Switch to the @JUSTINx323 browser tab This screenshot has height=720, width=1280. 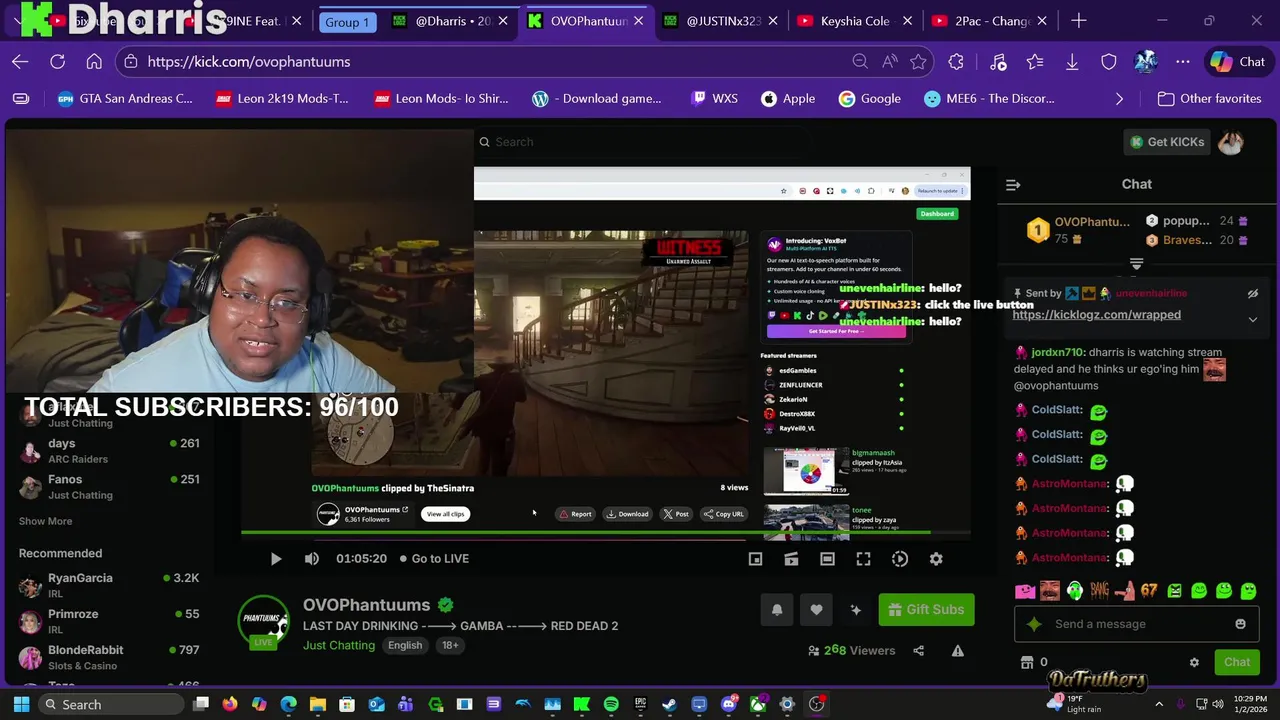[721, 21]
